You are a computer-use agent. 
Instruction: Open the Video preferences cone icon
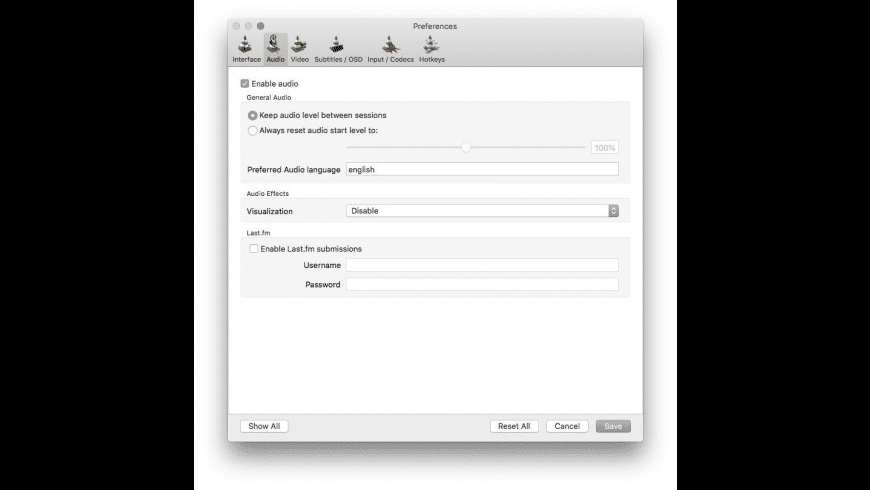pos(299,45)
